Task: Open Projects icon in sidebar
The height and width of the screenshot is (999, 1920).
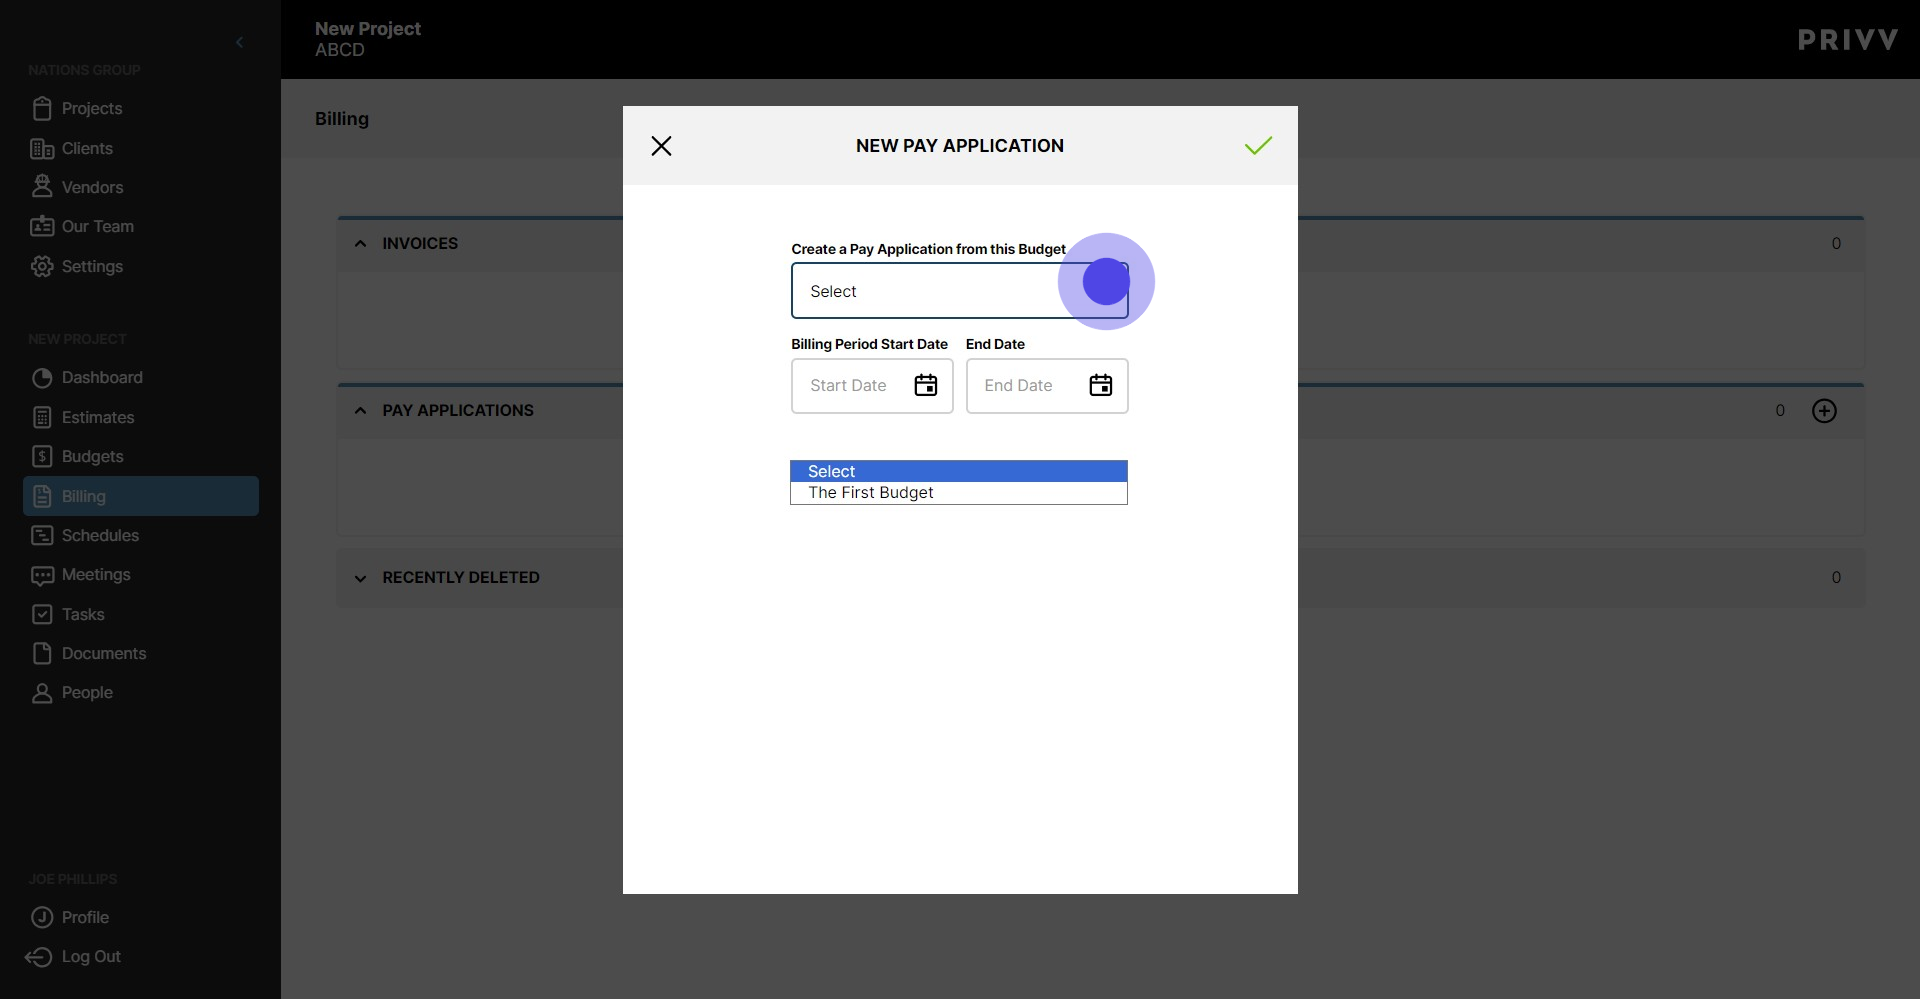Action: coord(42,108)
